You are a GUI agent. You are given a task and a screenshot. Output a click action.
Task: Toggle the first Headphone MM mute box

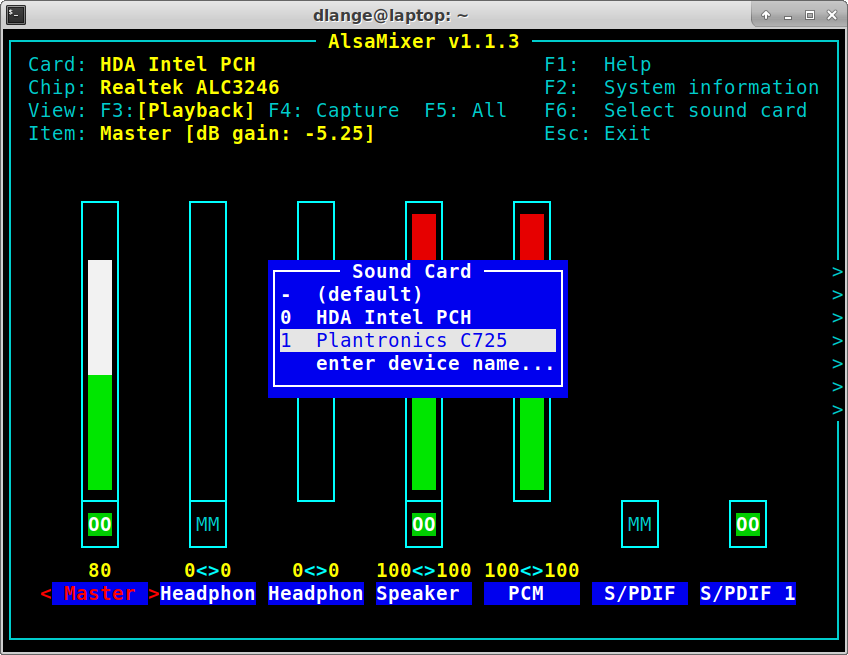(208, 524)
